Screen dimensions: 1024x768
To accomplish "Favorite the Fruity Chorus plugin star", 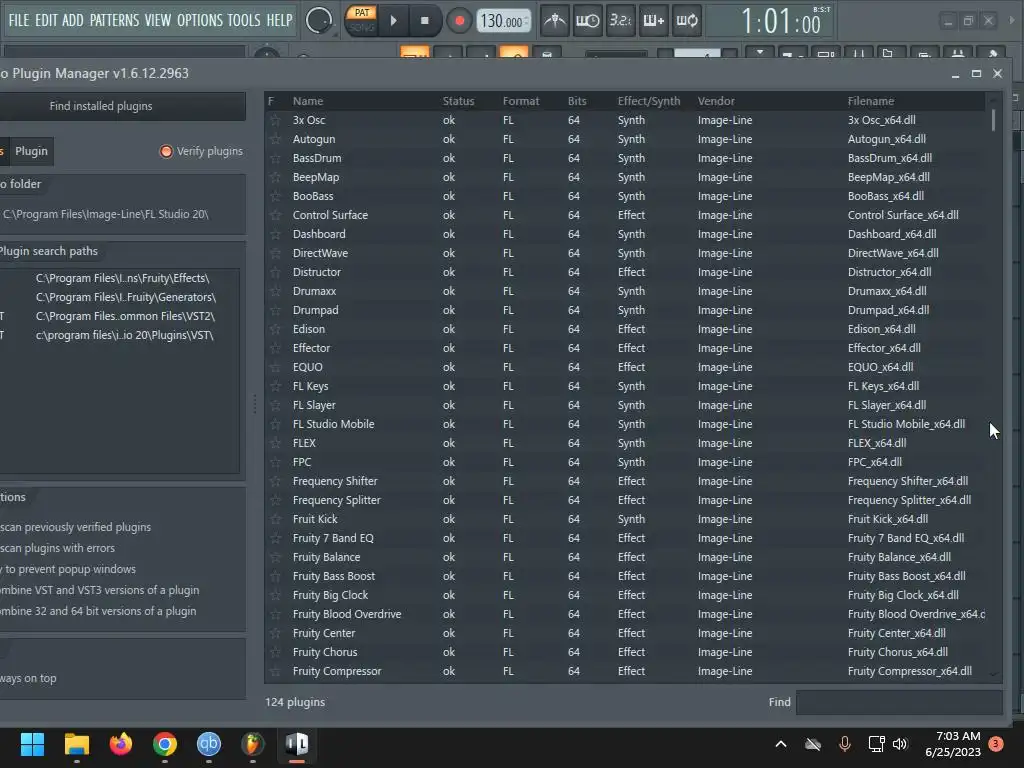I will (x=276, y=652).
